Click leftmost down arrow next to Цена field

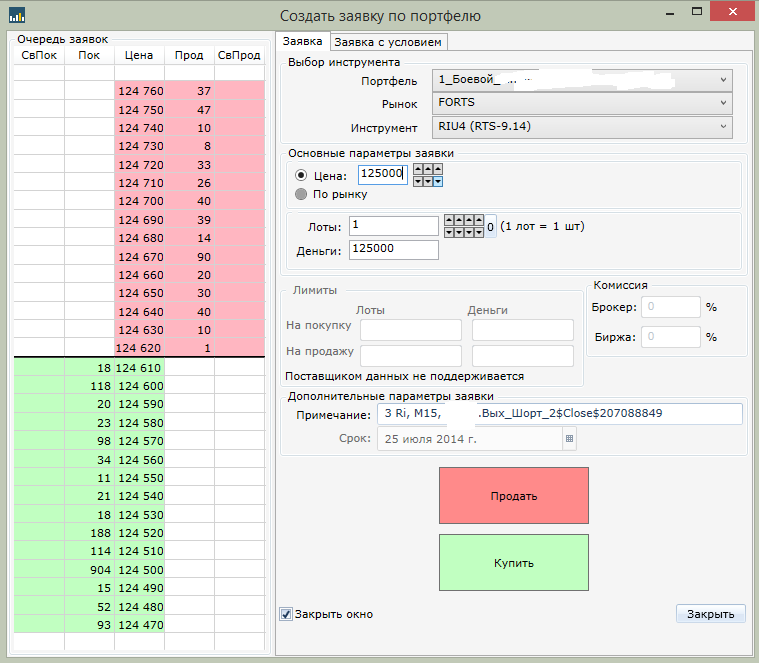[x=418, y=180]
